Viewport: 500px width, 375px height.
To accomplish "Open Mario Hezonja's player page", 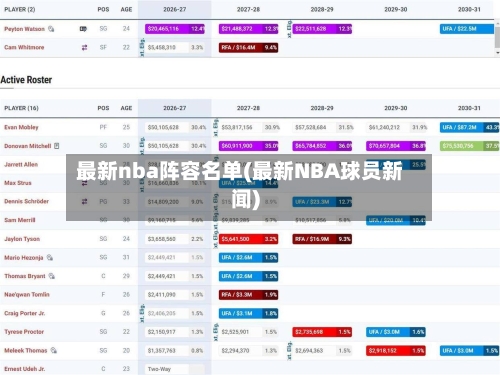I will (24, 258).
